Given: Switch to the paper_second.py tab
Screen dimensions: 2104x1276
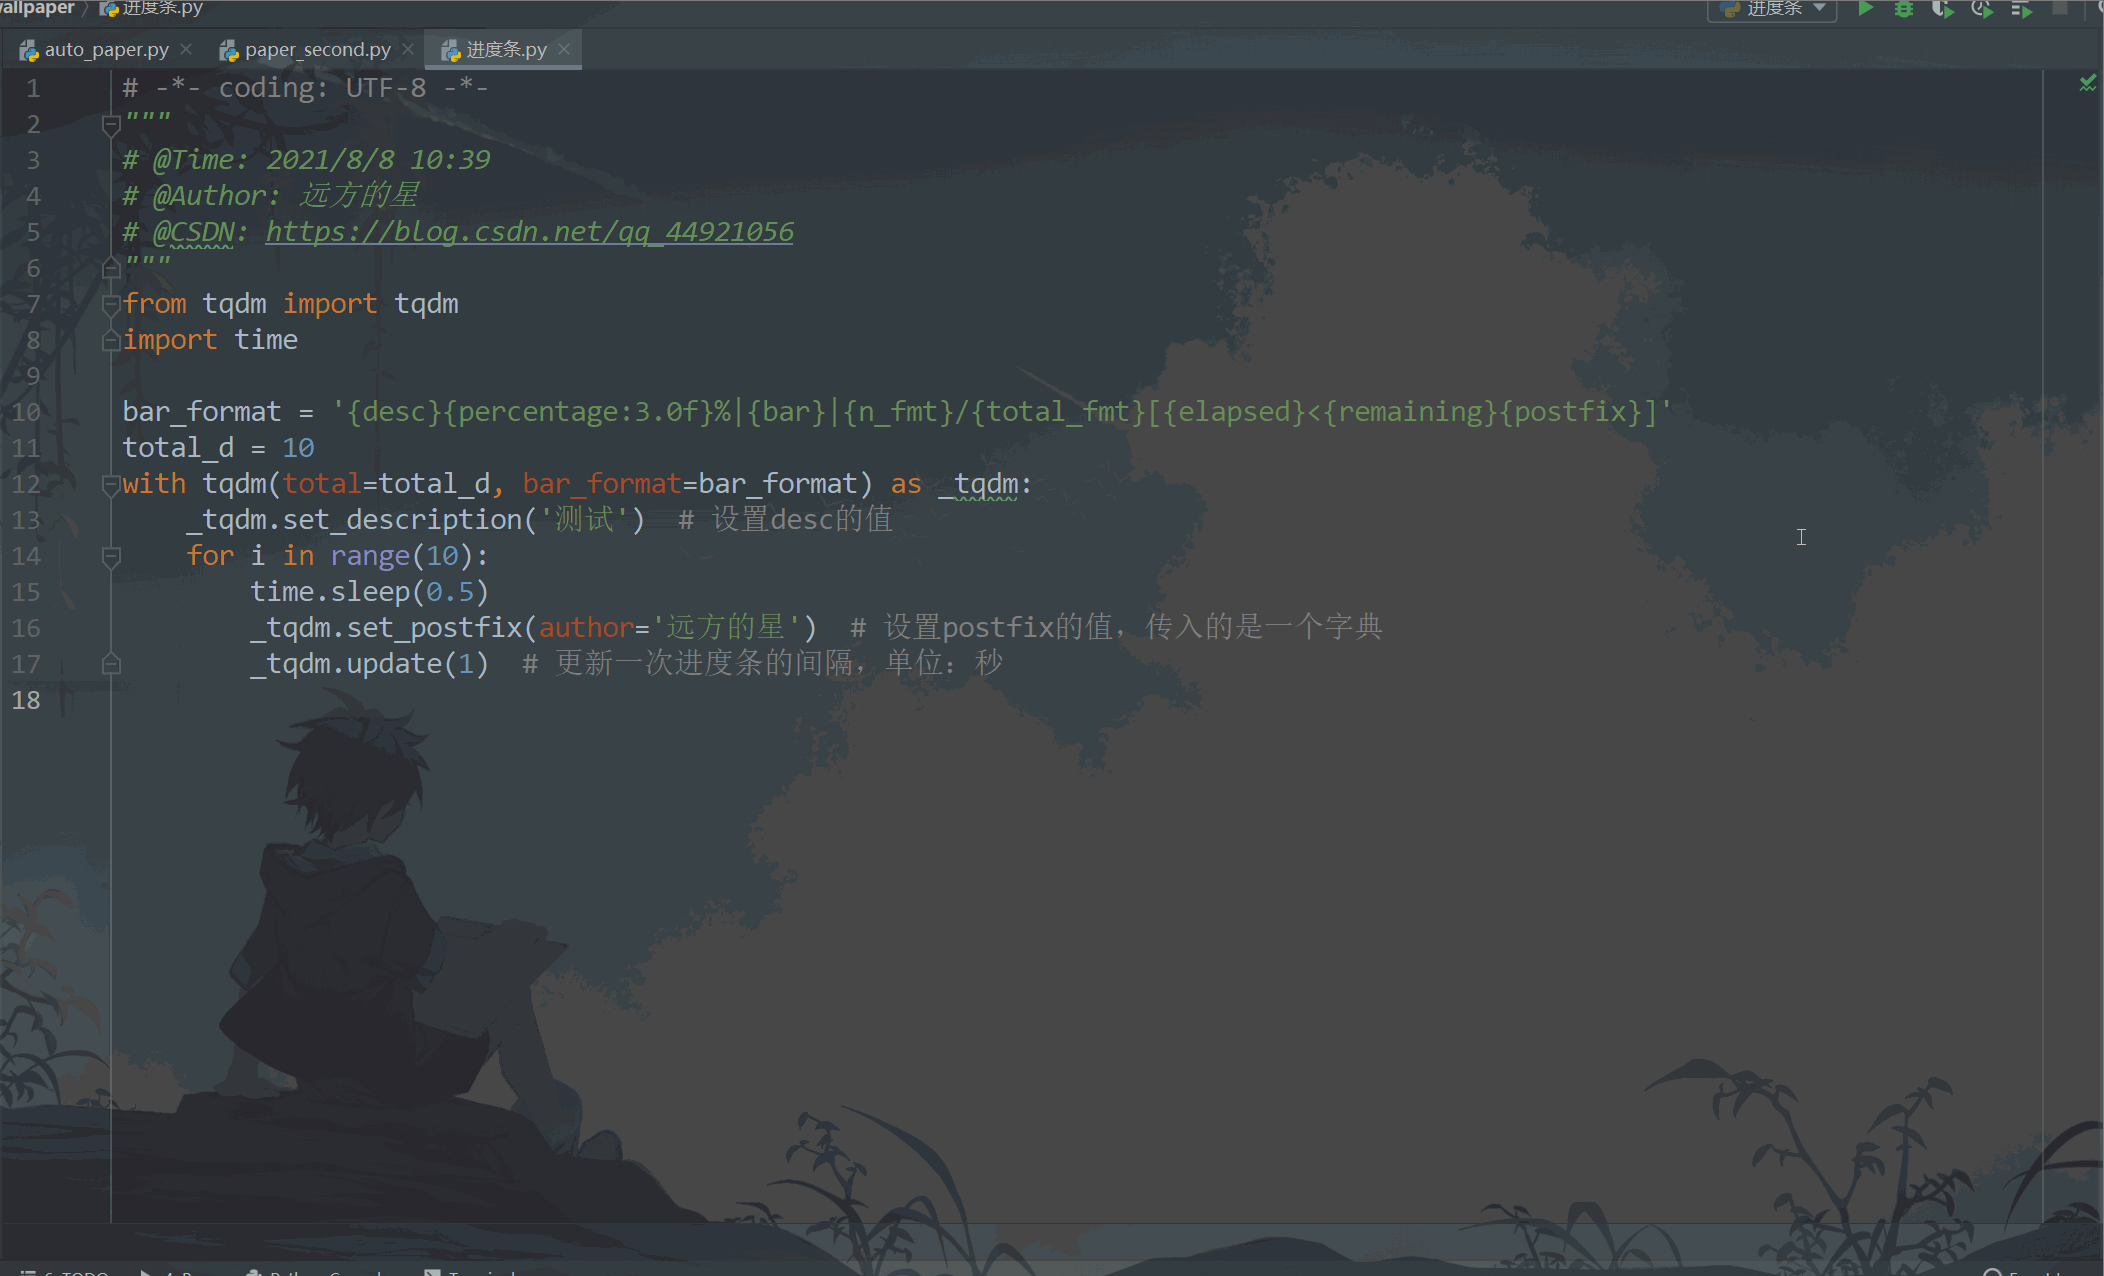Looking at the screenshot, I should click(x=317, y=49).
